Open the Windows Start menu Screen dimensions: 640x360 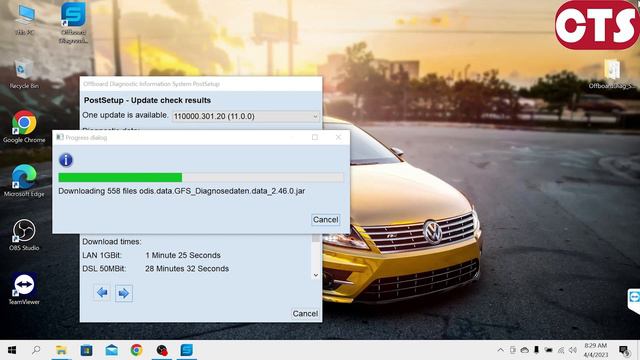12,350
